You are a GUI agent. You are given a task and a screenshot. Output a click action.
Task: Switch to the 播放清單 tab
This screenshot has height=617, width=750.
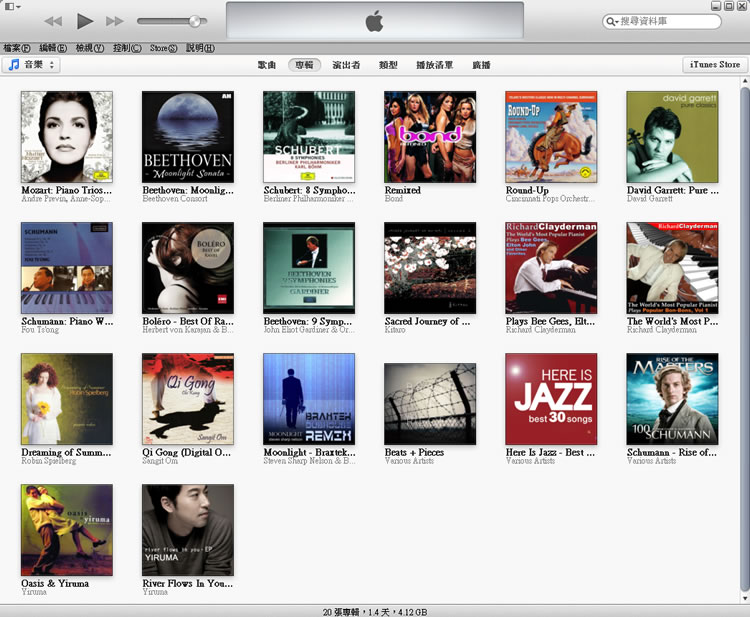pos(434,65)
